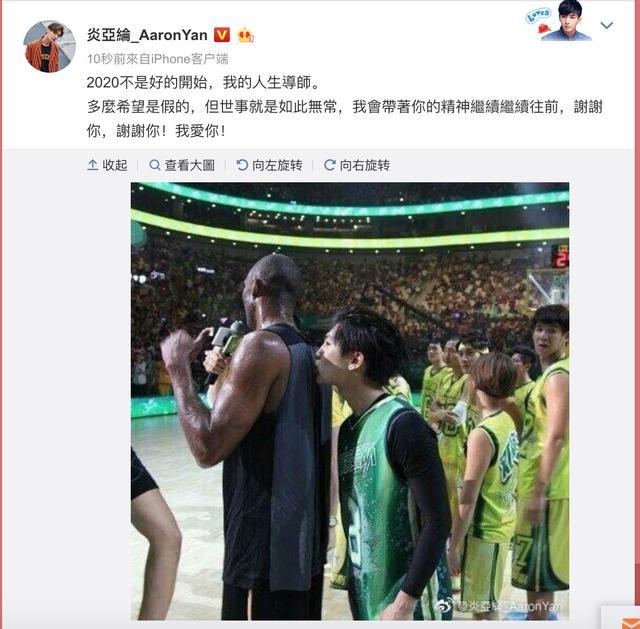Click the iPhone客户端 source link

tap(189, 59)
